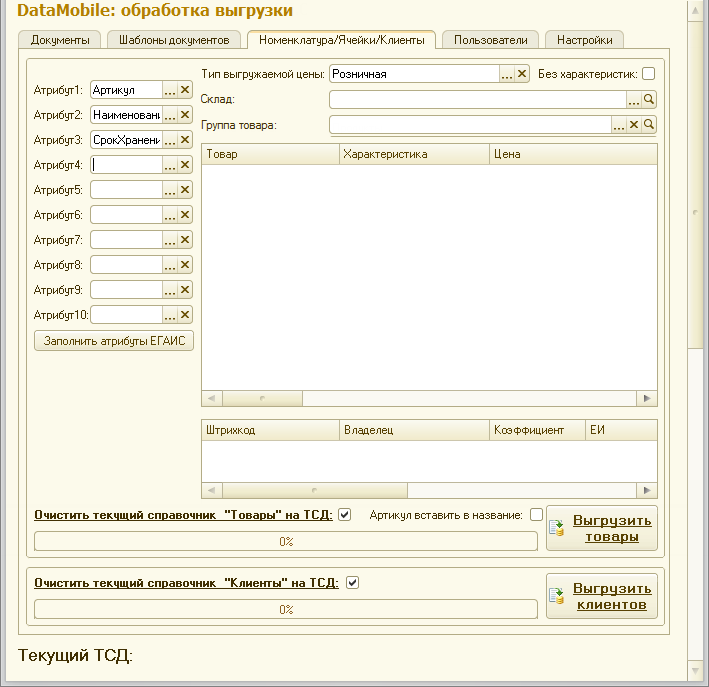The width and height of the screenshot is (709, 687).
Task: Clear the Атрибут7 field with X
Action: pos(185,240)
